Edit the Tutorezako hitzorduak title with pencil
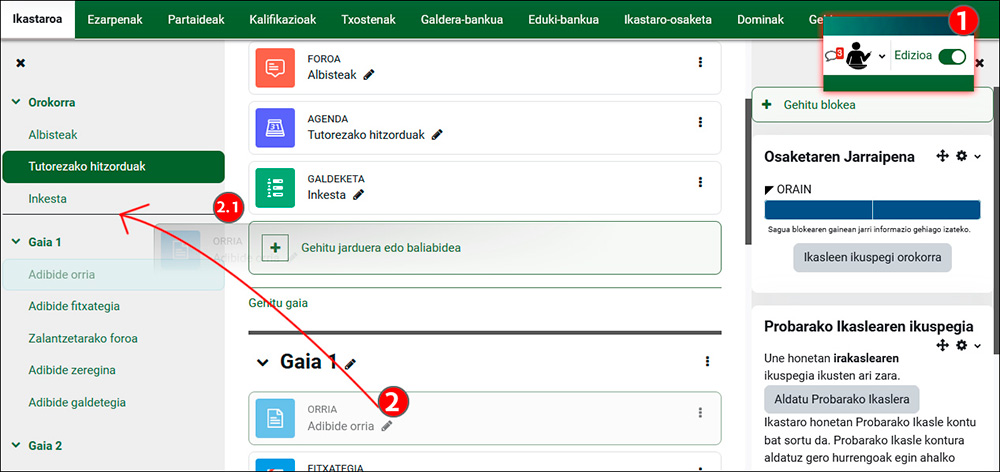Screen dimensions: 1000x472 point(437,135)
